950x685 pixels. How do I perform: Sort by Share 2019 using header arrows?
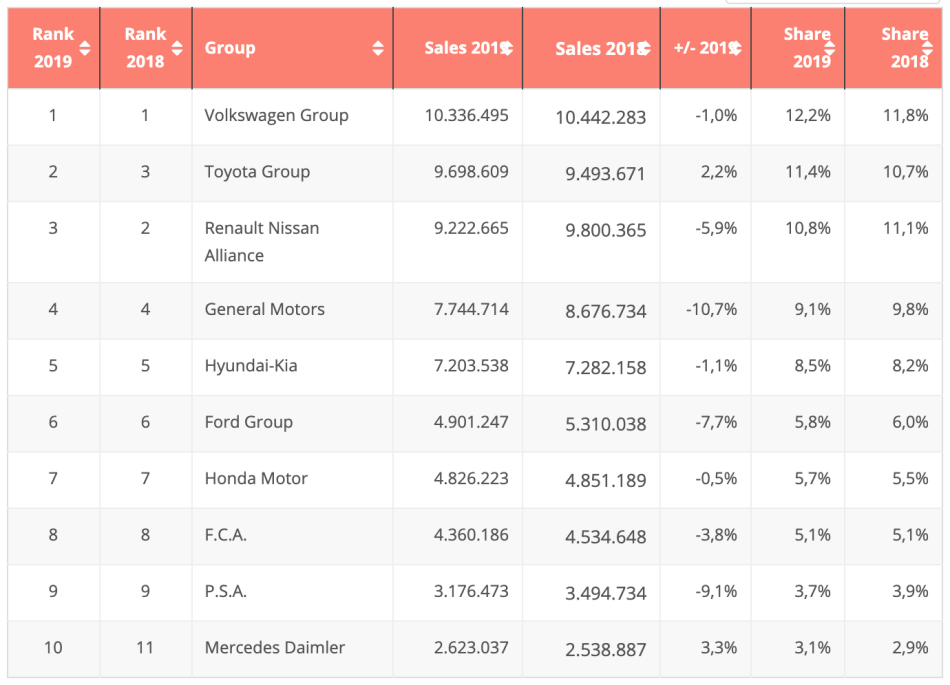click(829, 48)
